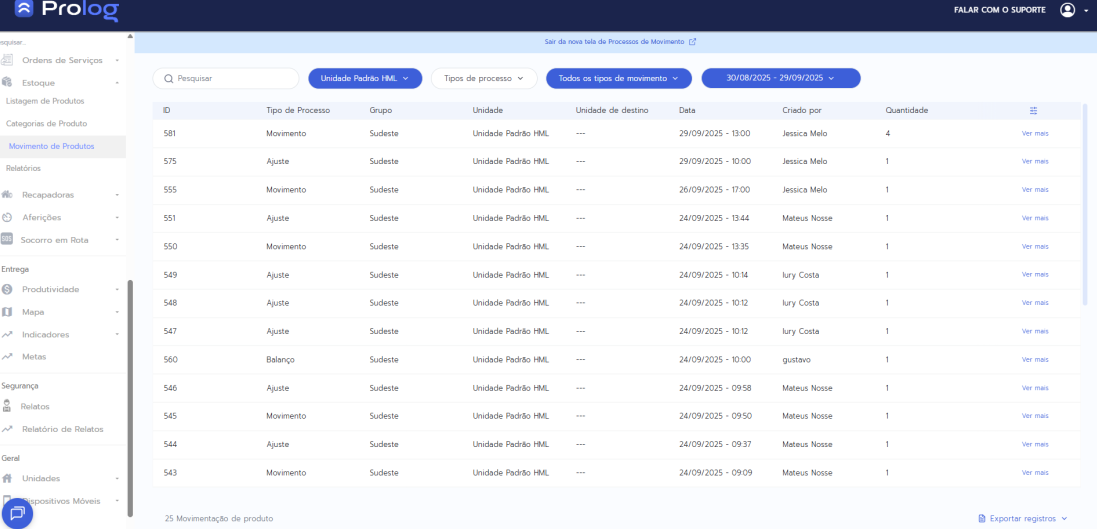Click the Mapa sidebar icon
1097x529 pixels.
pyautogui.click(x=7, y=312)
